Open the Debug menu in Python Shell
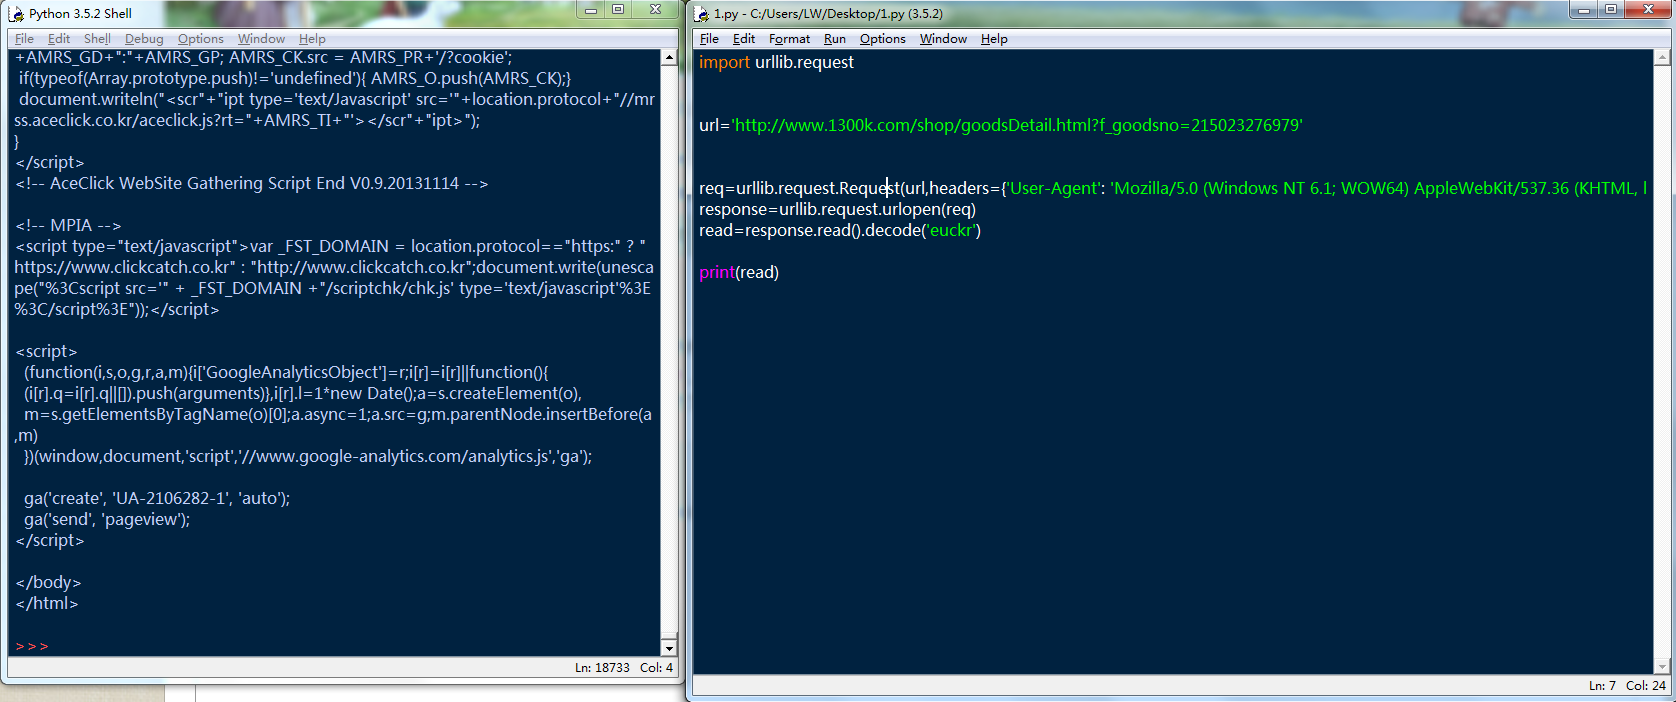This screenshot has height=702, width=1676. (x=144, y=39)
